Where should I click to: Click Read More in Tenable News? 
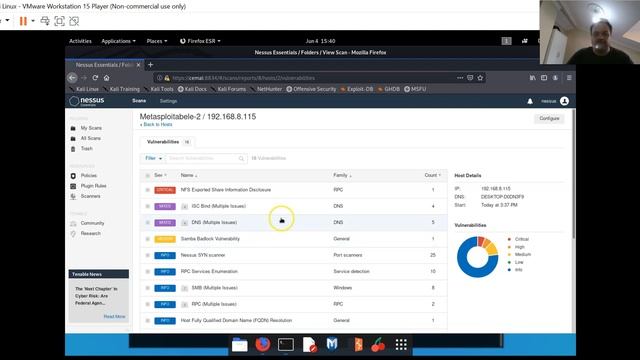(114, 316)
